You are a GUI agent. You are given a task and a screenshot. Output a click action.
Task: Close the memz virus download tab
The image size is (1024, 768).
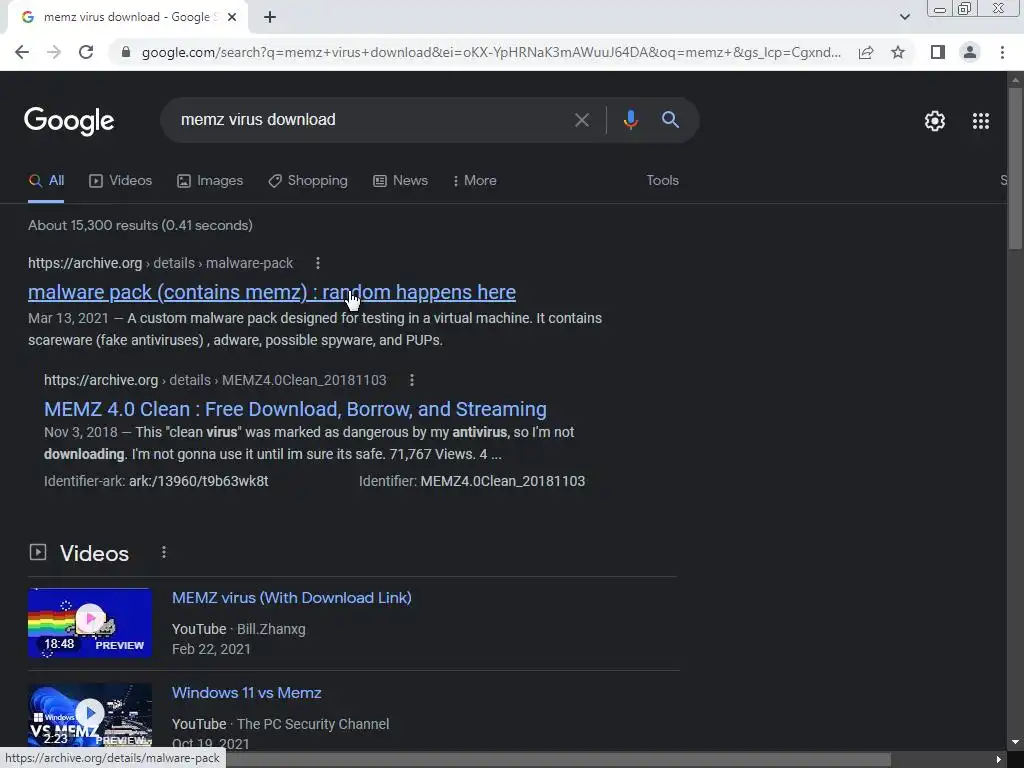click(232, 17)
